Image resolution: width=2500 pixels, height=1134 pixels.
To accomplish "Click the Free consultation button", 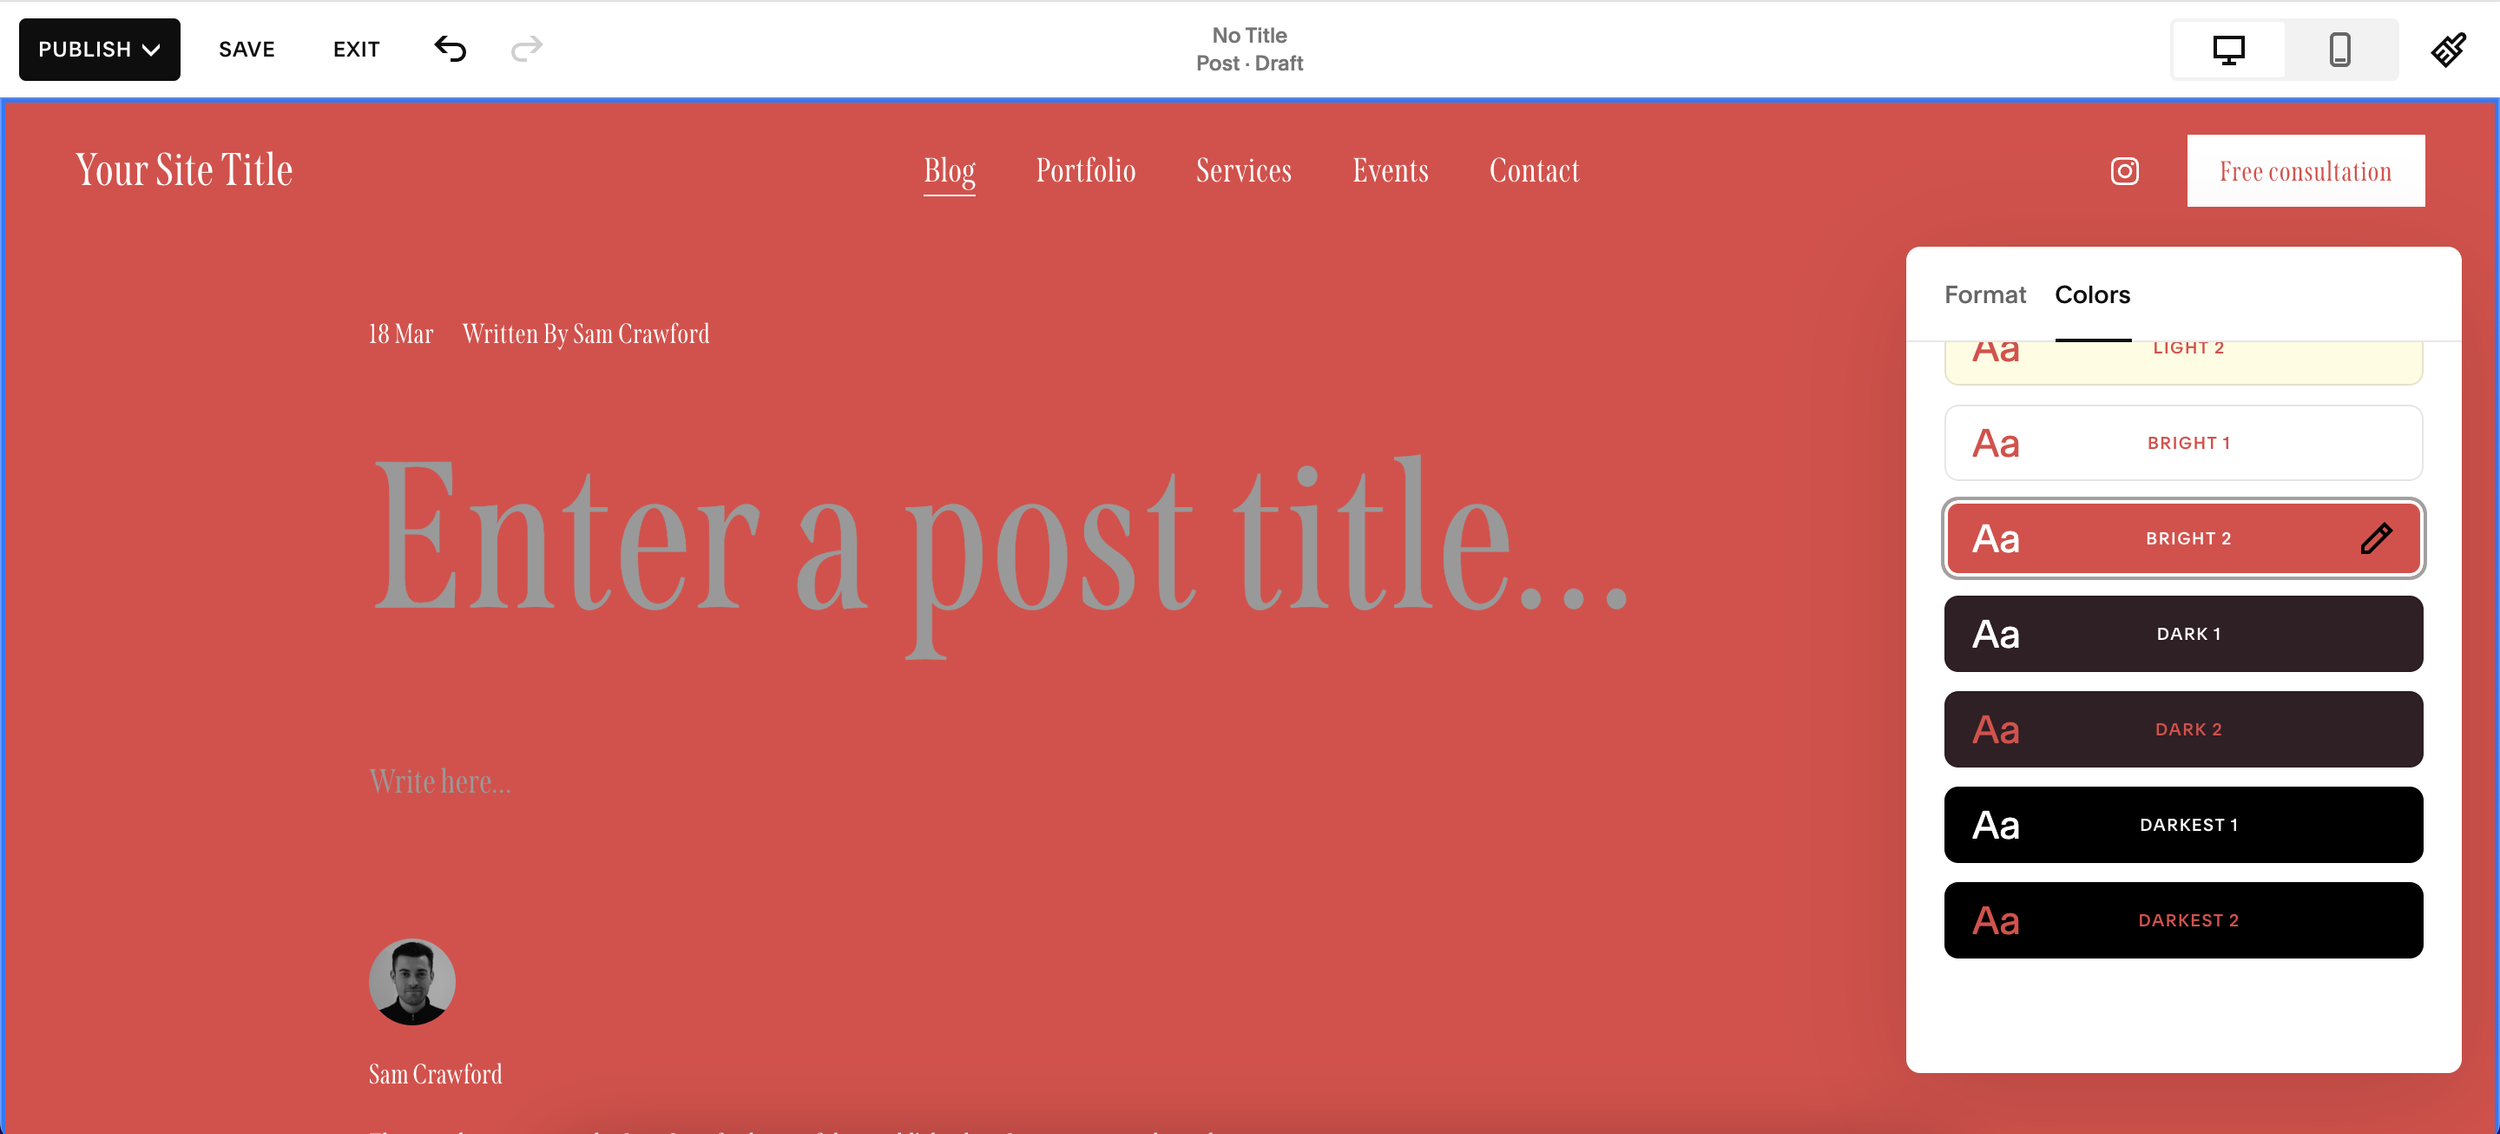I will coord(2304,171).
